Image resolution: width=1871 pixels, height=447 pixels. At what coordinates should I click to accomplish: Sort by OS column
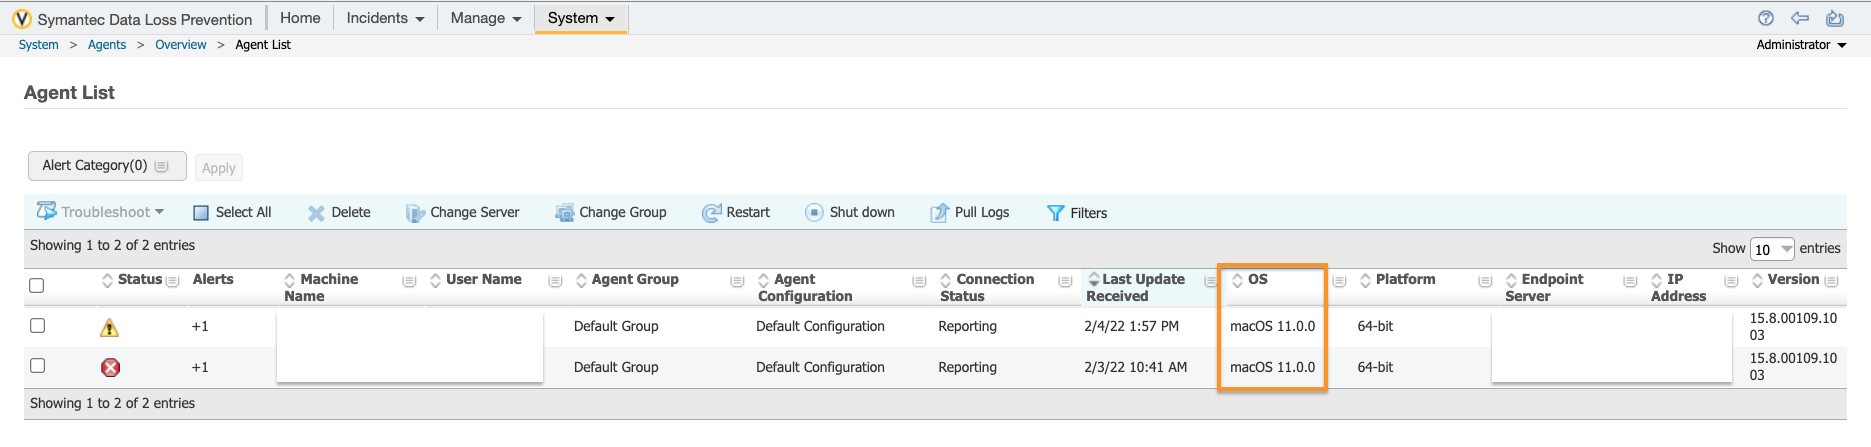pyautogui.click(x=1237, y=280)
